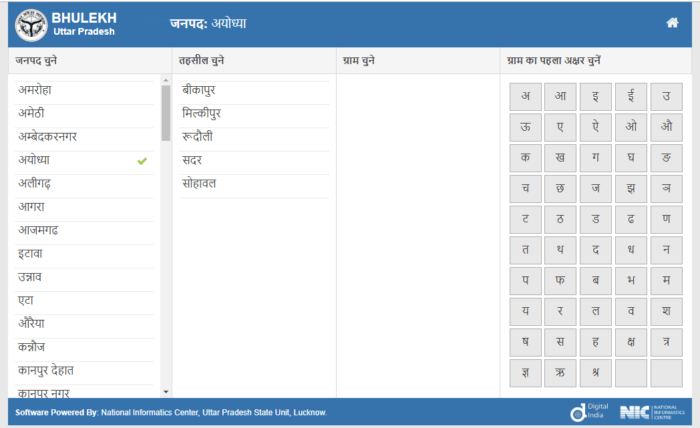700x428 pixels.
Task: Choose first letter क्ष
Action: (x=631, y=343)
